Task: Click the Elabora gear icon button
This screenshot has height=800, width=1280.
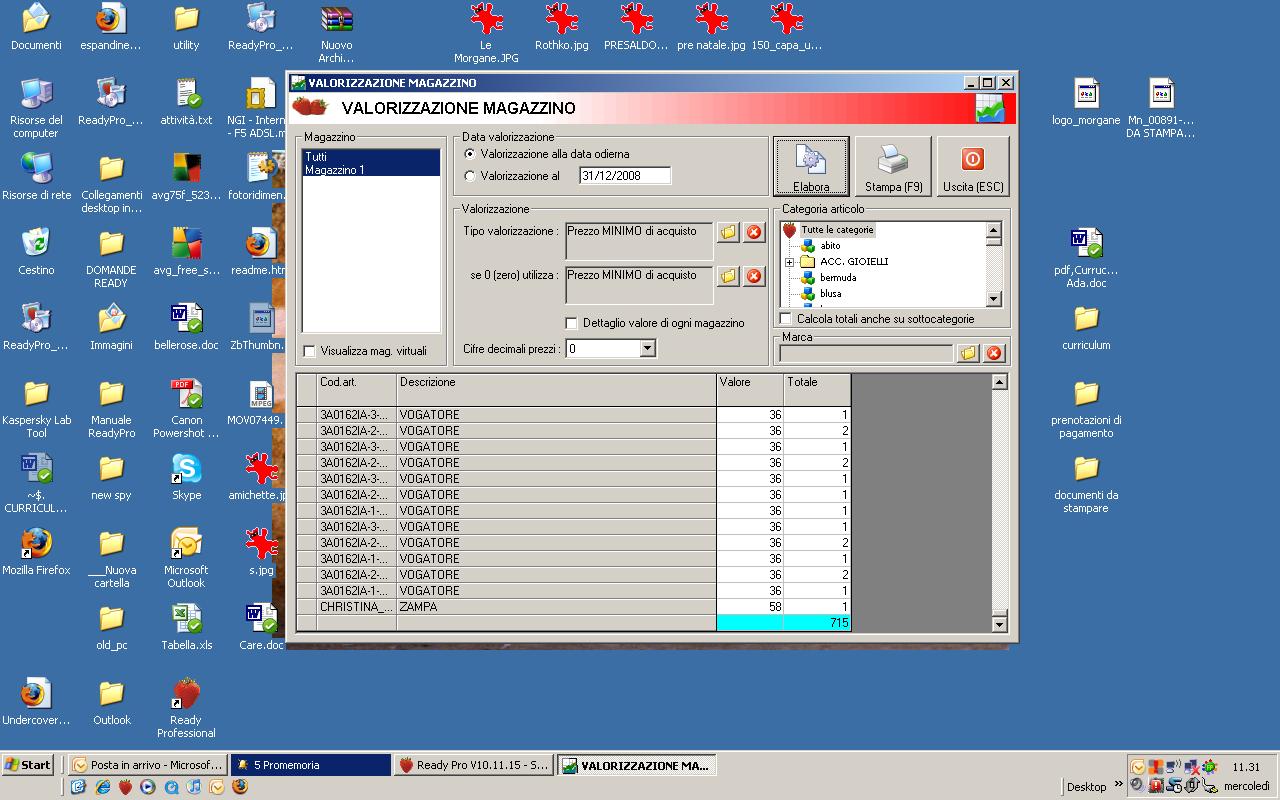Action: coord(810,165)
